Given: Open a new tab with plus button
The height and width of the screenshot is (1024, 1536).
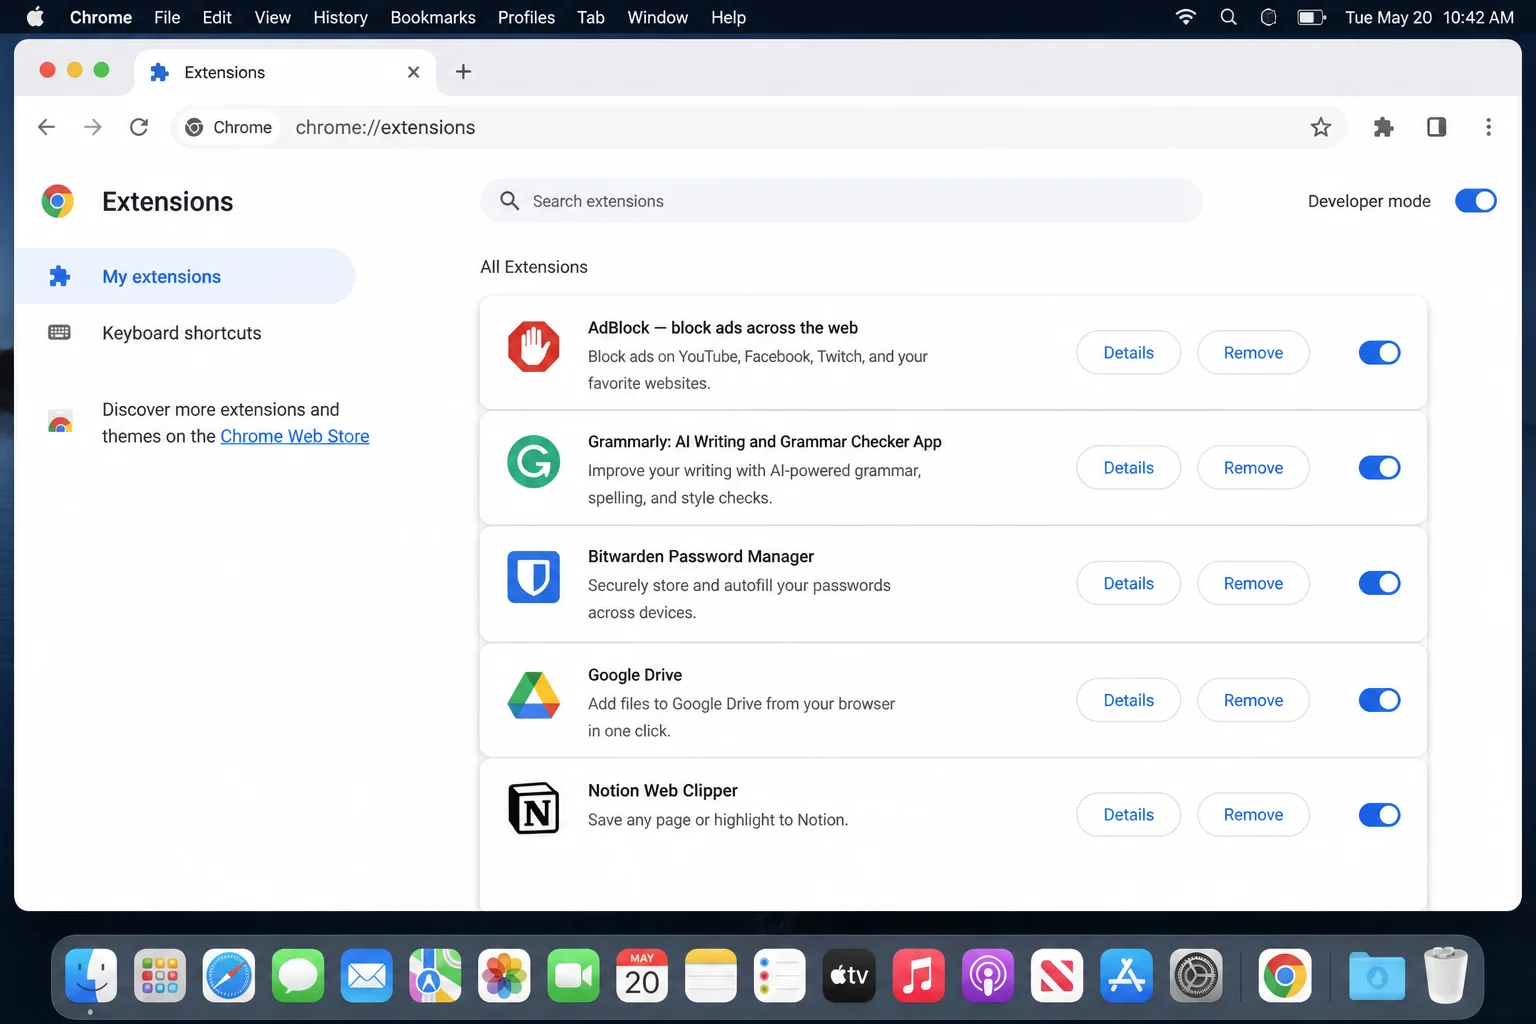Looking at the screenshot, I should point(463,71).
